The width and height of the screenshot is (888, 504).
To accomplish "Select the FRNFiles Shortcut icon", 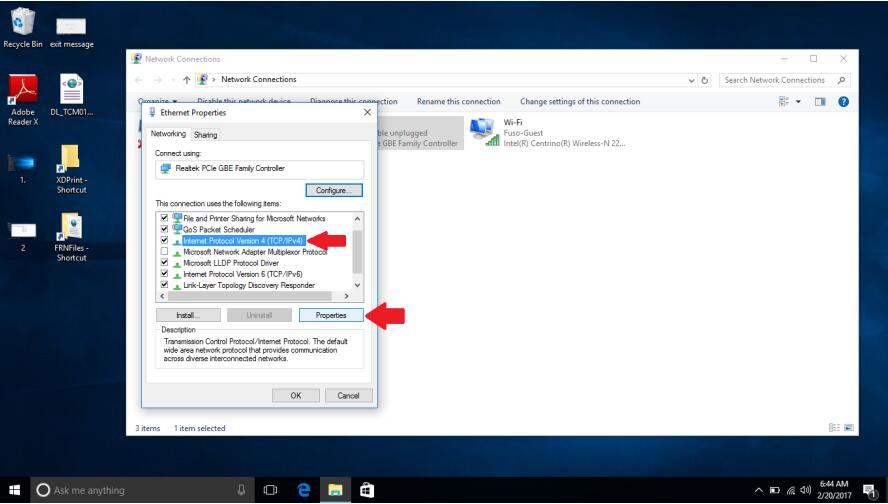I will tap(71, 237).
